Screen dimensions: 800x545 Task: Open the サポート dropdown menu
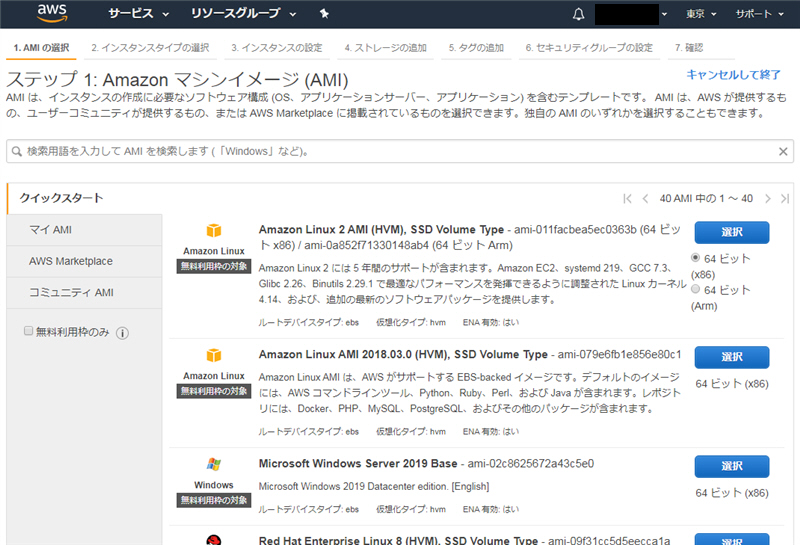click(759, 14)
